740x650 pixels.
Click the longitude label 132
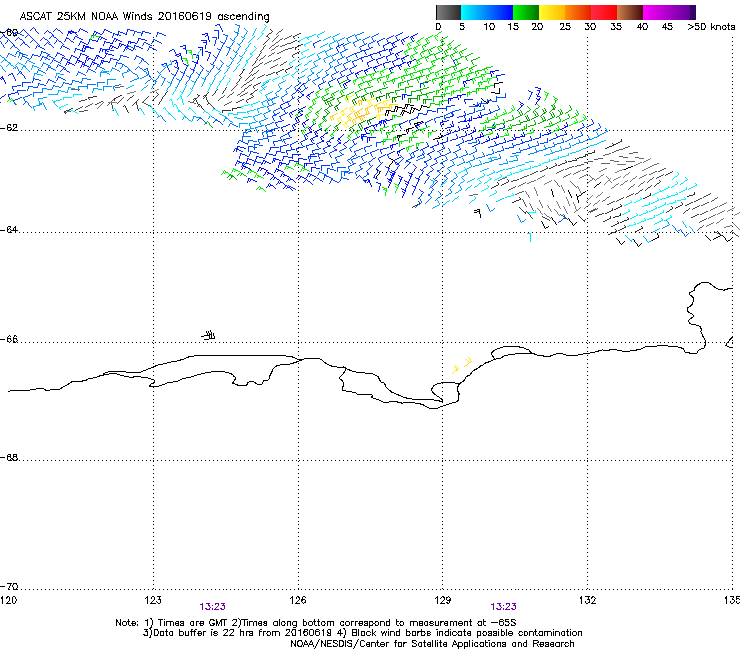pos(587,600)
